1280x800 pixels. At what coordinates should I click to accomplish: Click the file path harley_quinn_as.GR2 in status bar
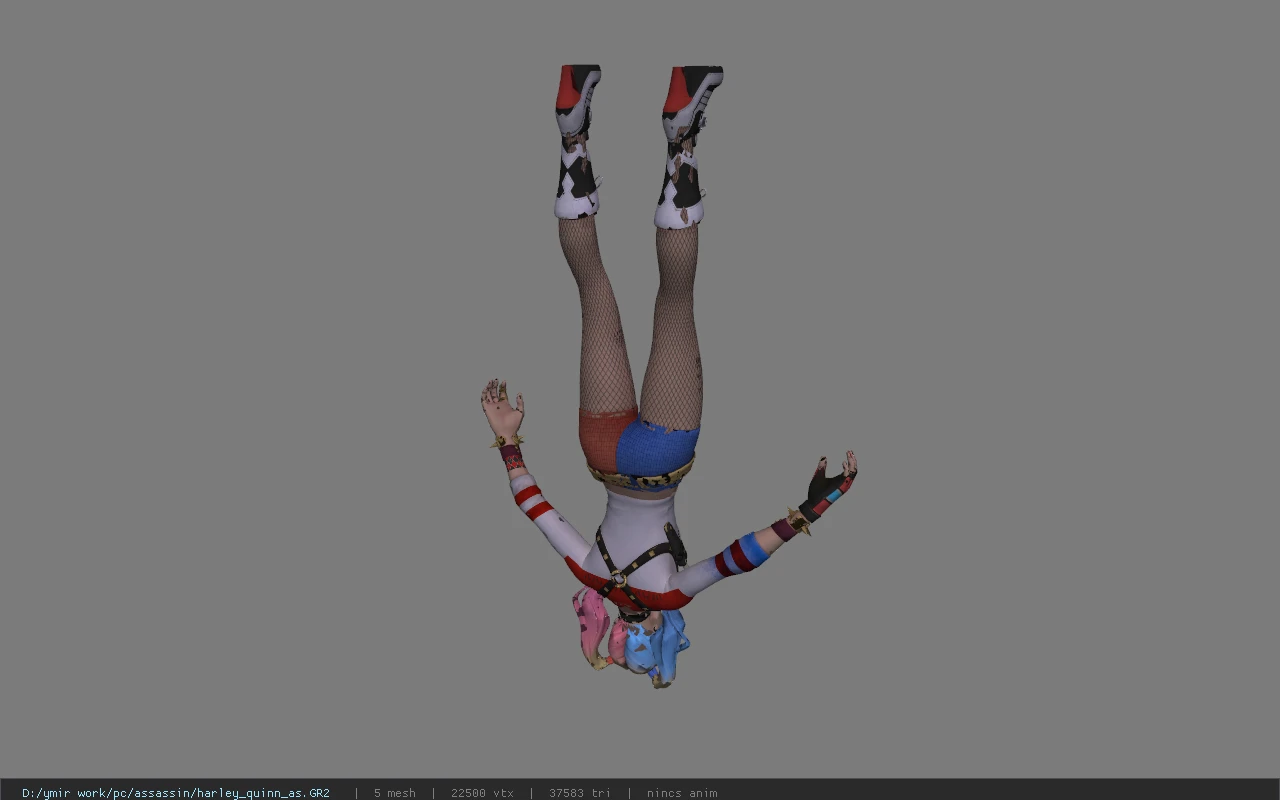click(176, 793)
